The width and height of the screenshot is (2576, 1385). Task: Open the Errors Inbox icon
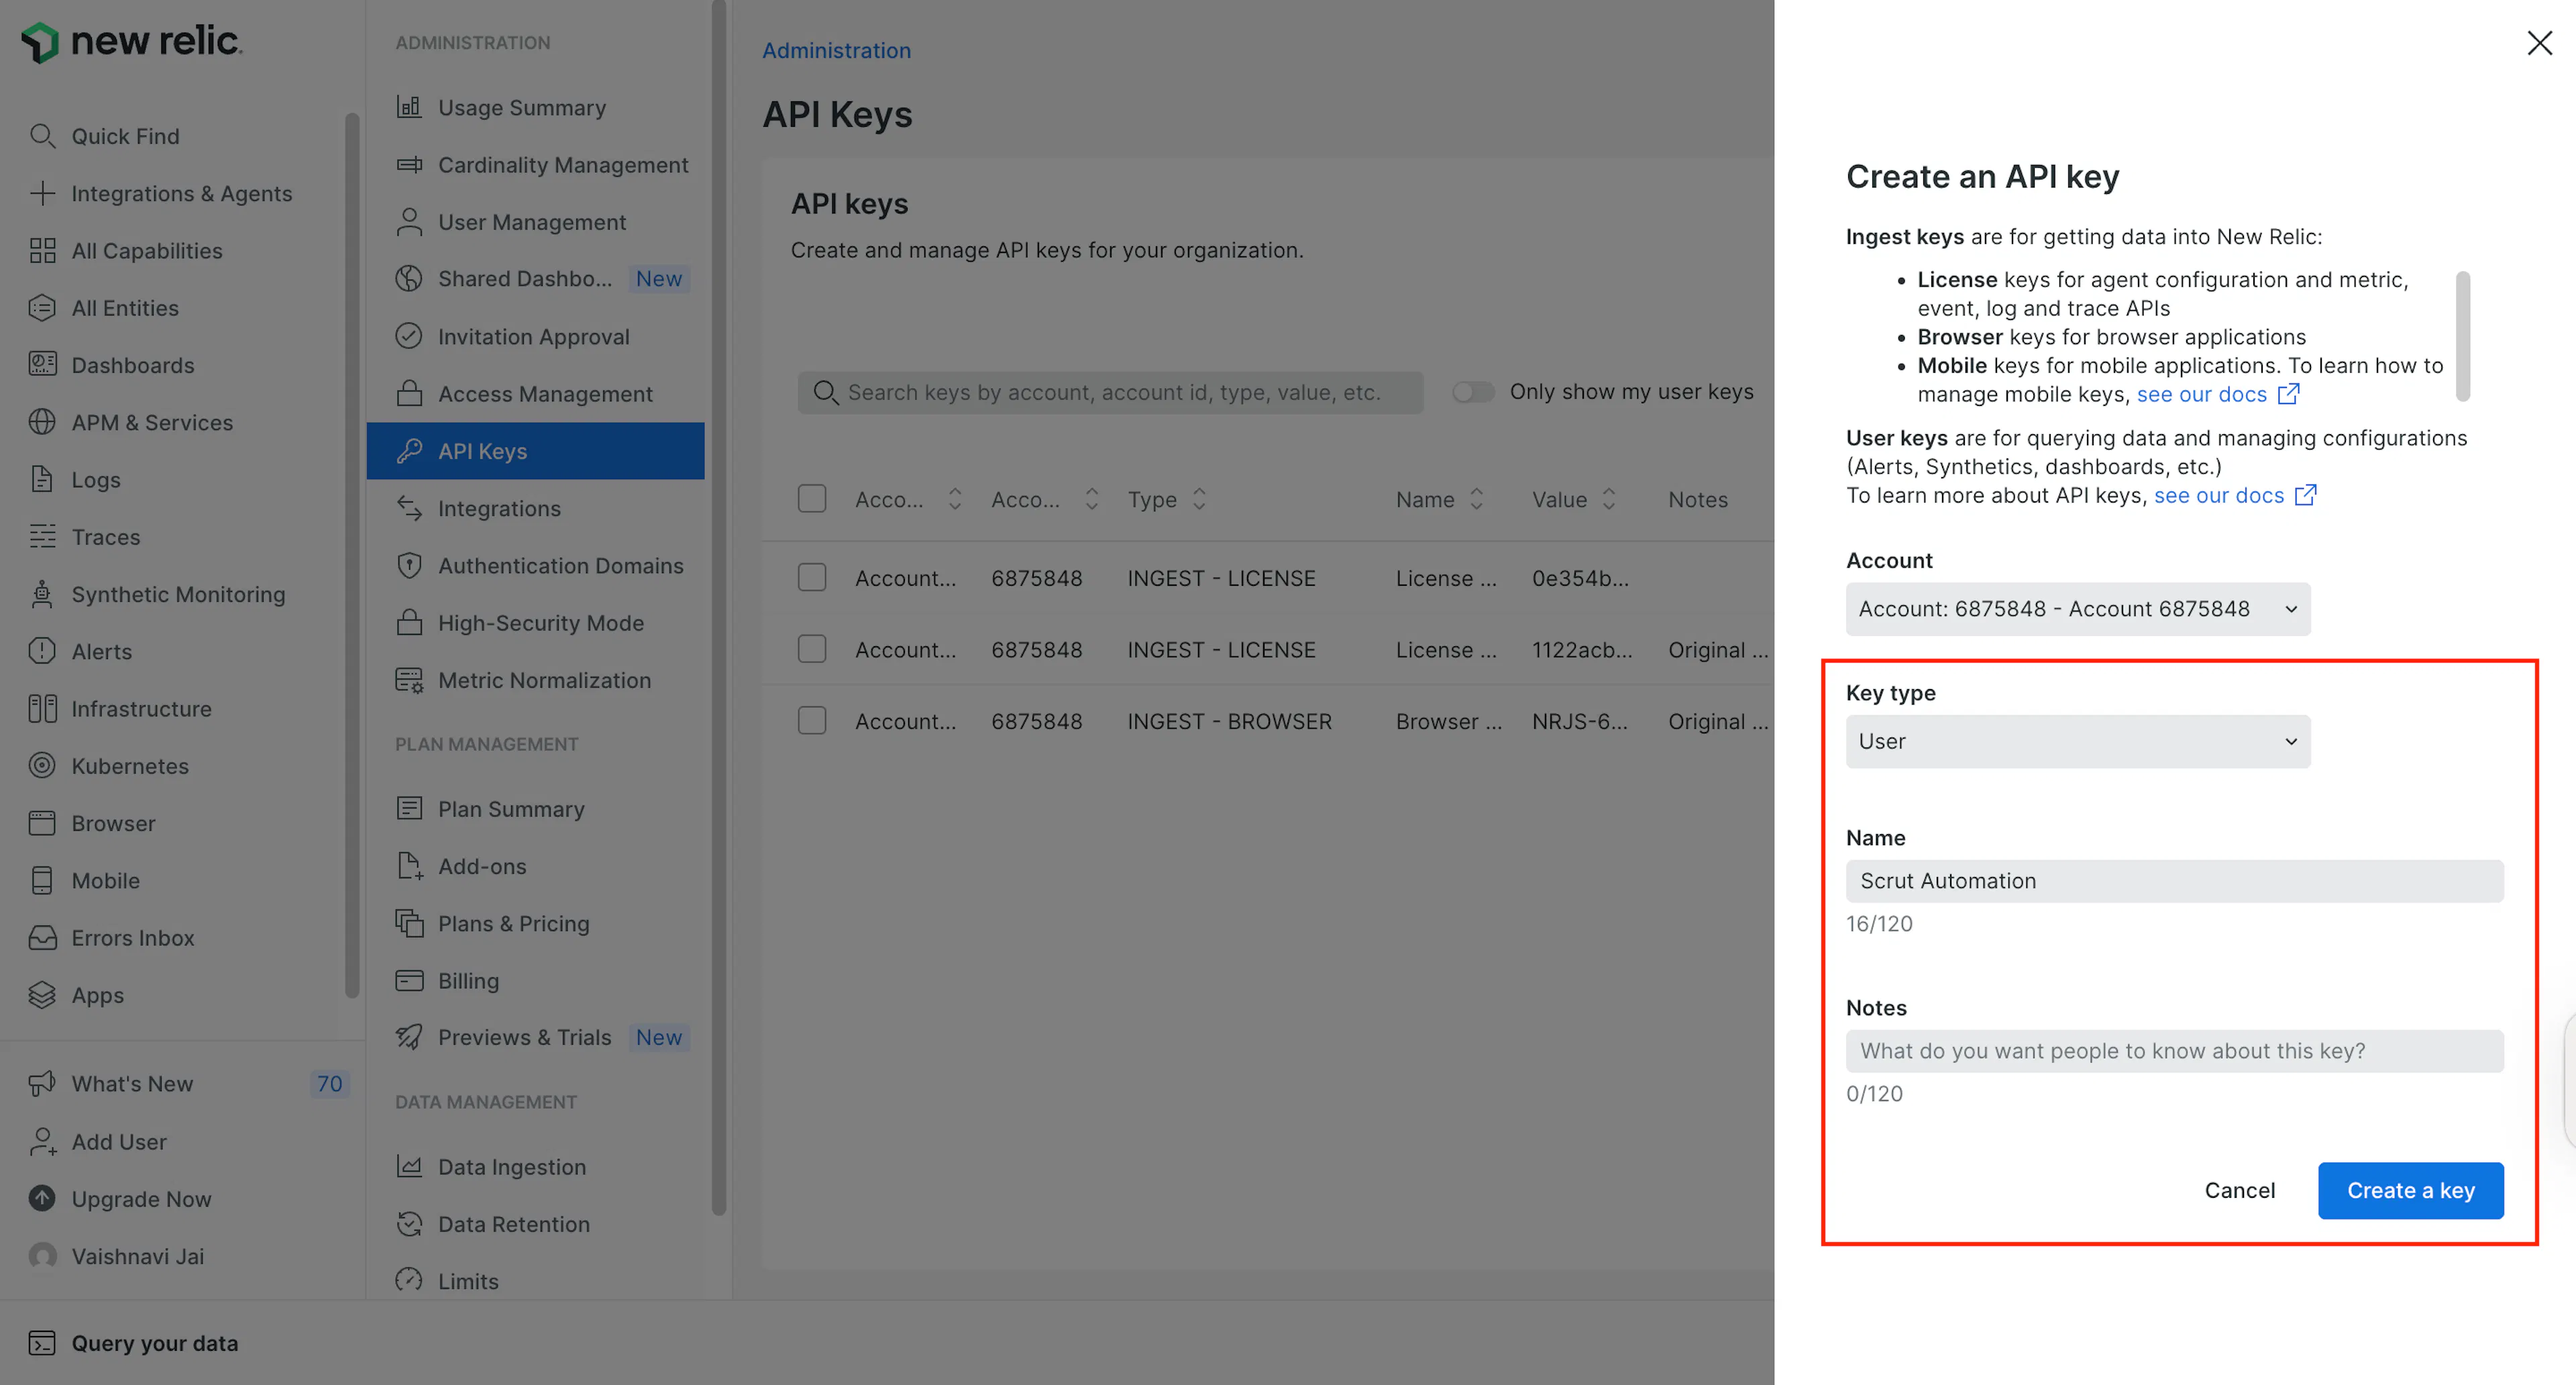coord(42,938)
